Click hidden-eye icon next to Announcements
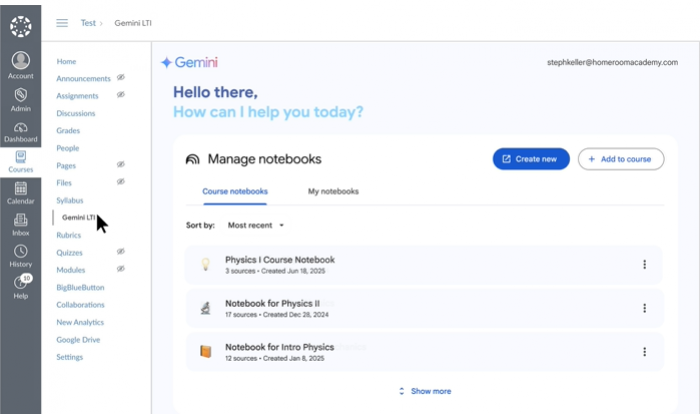The width and height of the screenshot is (700, 414). (121, 77)
